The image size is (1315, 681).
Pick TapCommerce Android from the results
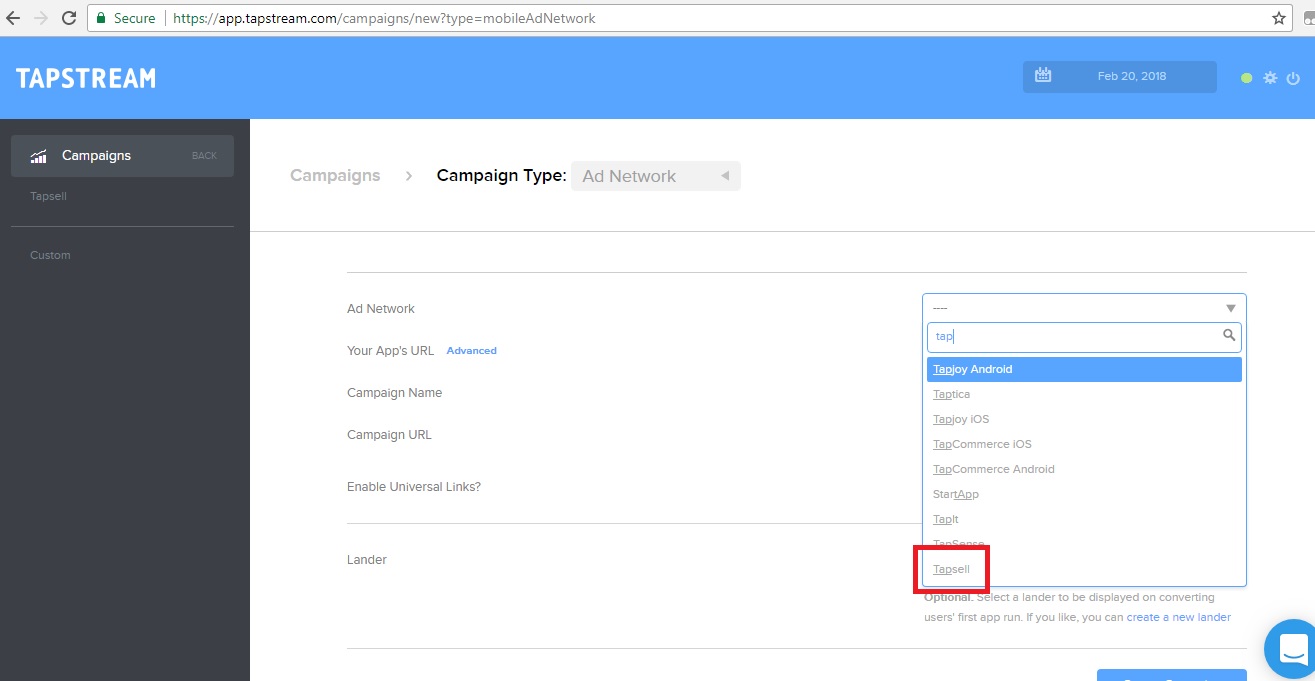1084,469
